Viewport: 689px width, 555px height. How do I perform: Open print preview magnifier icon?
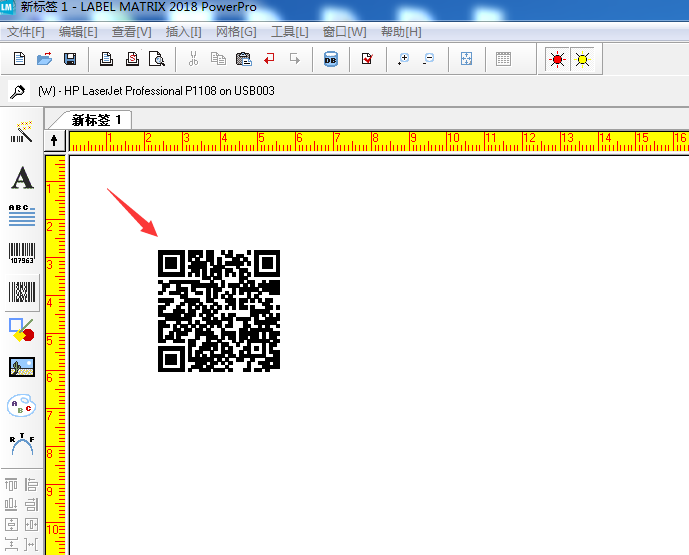tap(157, 58)
